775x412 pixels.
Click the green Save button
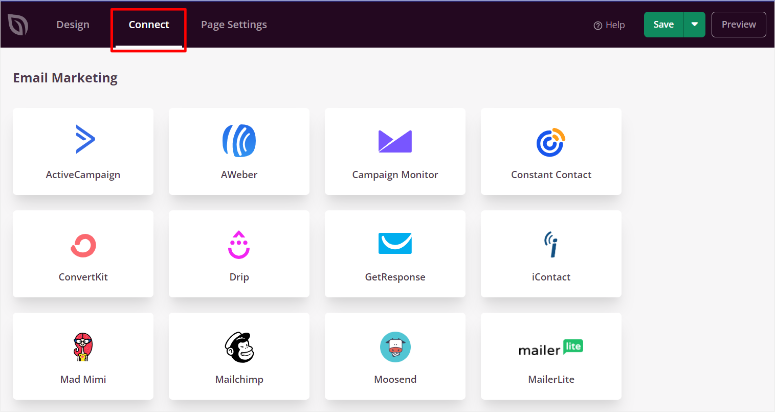663,25
